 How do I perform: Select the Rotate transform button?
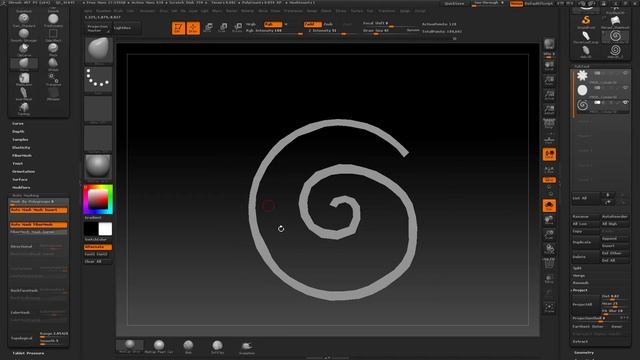(x=237, y=28)
